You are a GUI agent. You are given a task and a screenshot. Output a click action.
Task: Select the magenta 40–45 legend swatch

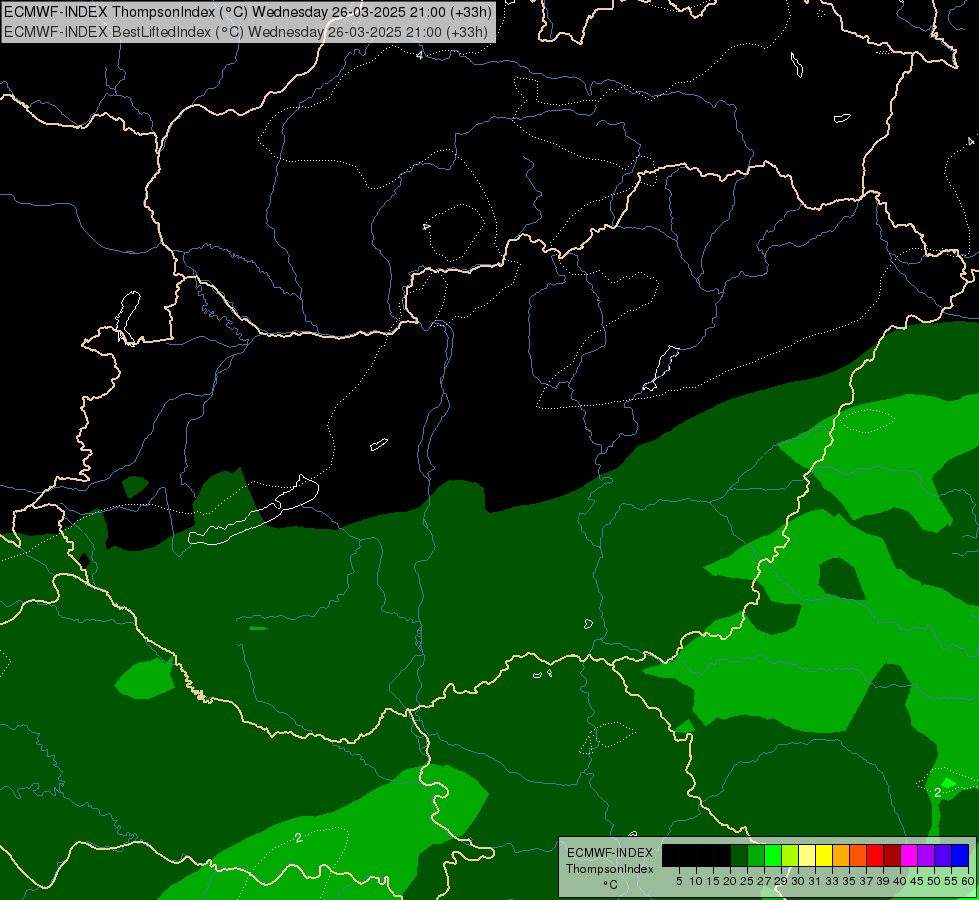click(909, 855)
